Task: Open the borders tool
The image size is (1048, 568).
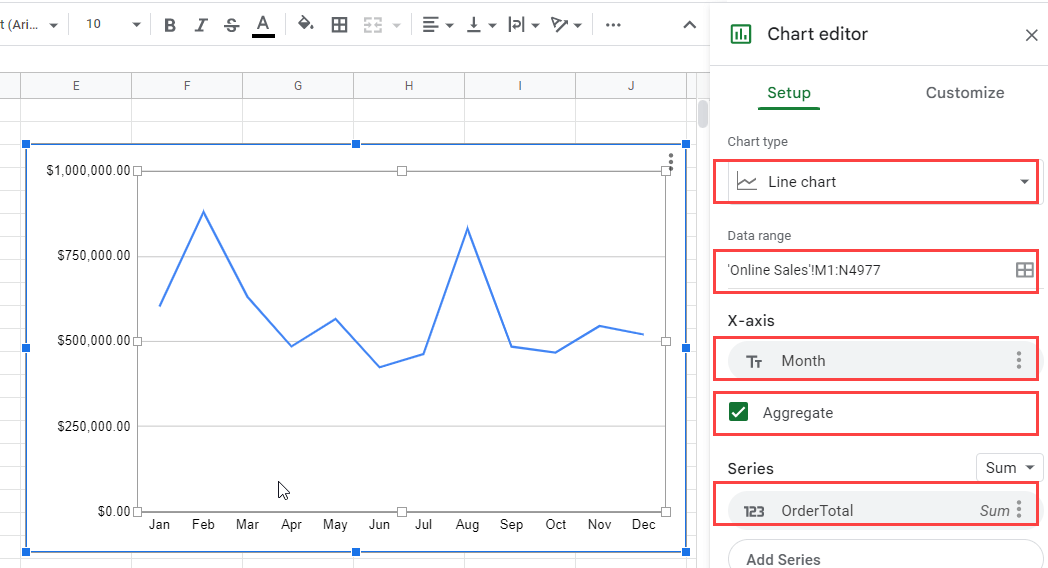Action: (x=340, y=25)
